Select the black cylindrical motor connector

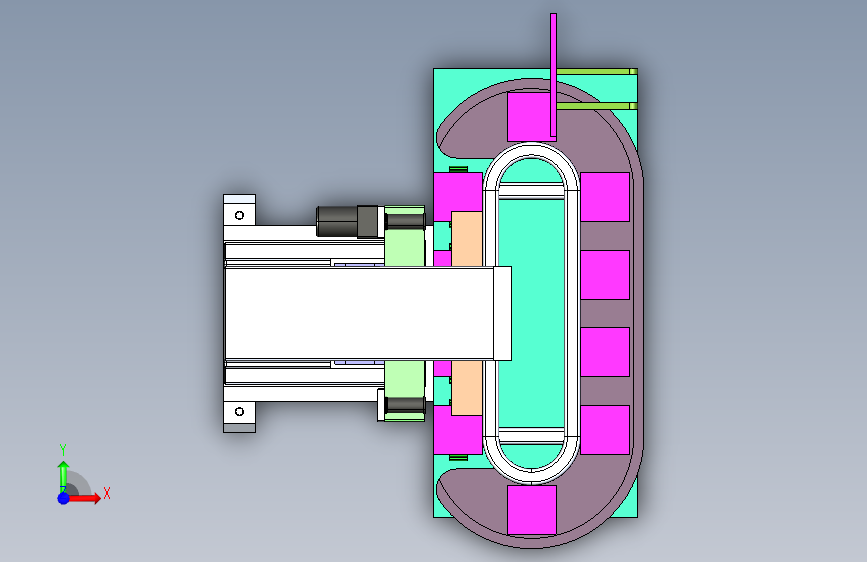[347, 221]
